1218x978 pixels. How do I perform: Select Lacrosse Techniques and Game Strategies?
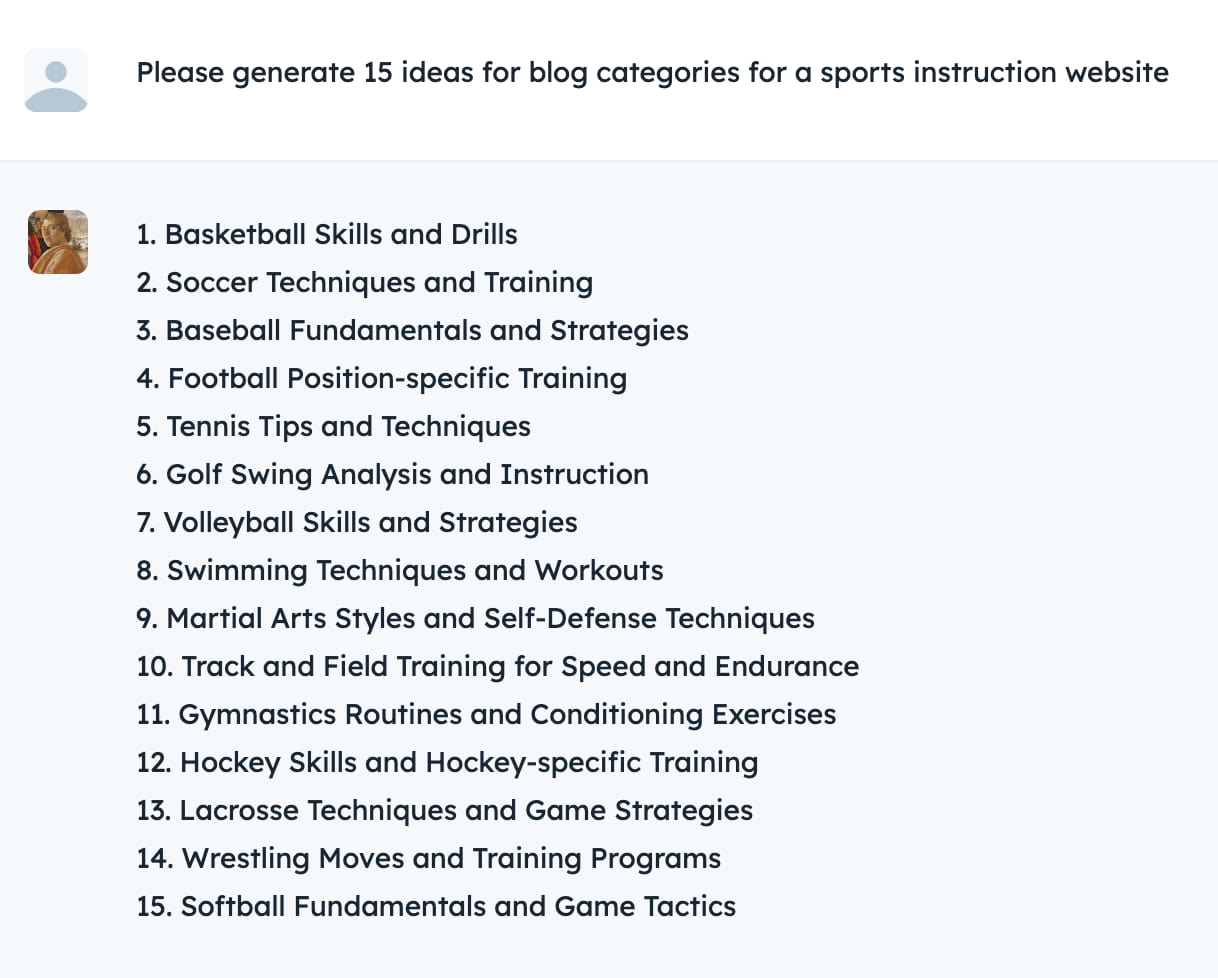pyautogui.click(x=445, y=810)
